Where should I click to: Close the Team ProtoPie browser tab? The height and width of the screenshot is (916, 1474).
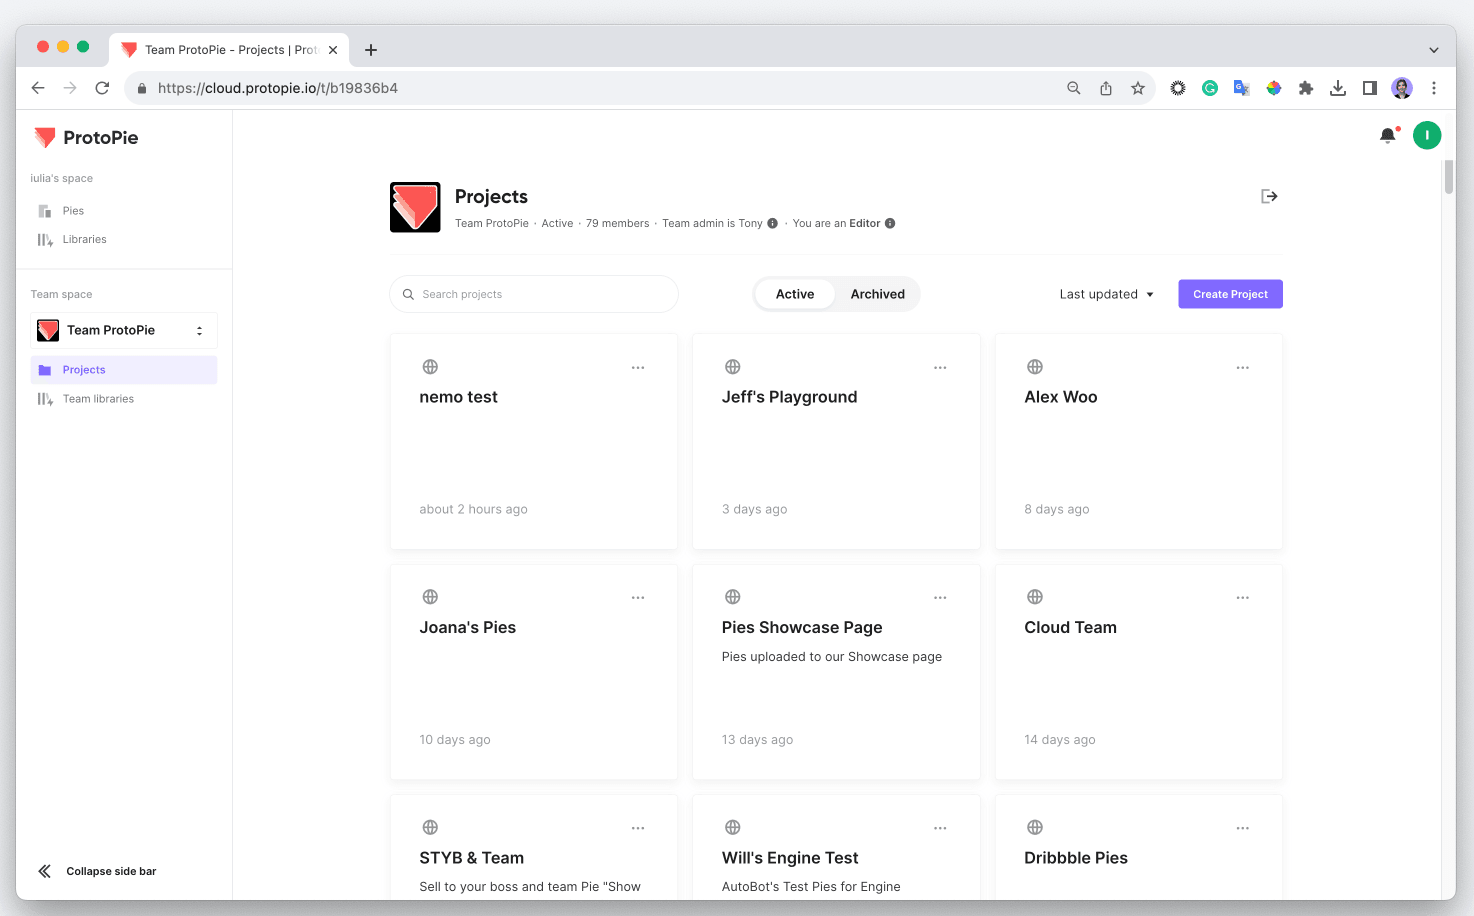(333, 50)
